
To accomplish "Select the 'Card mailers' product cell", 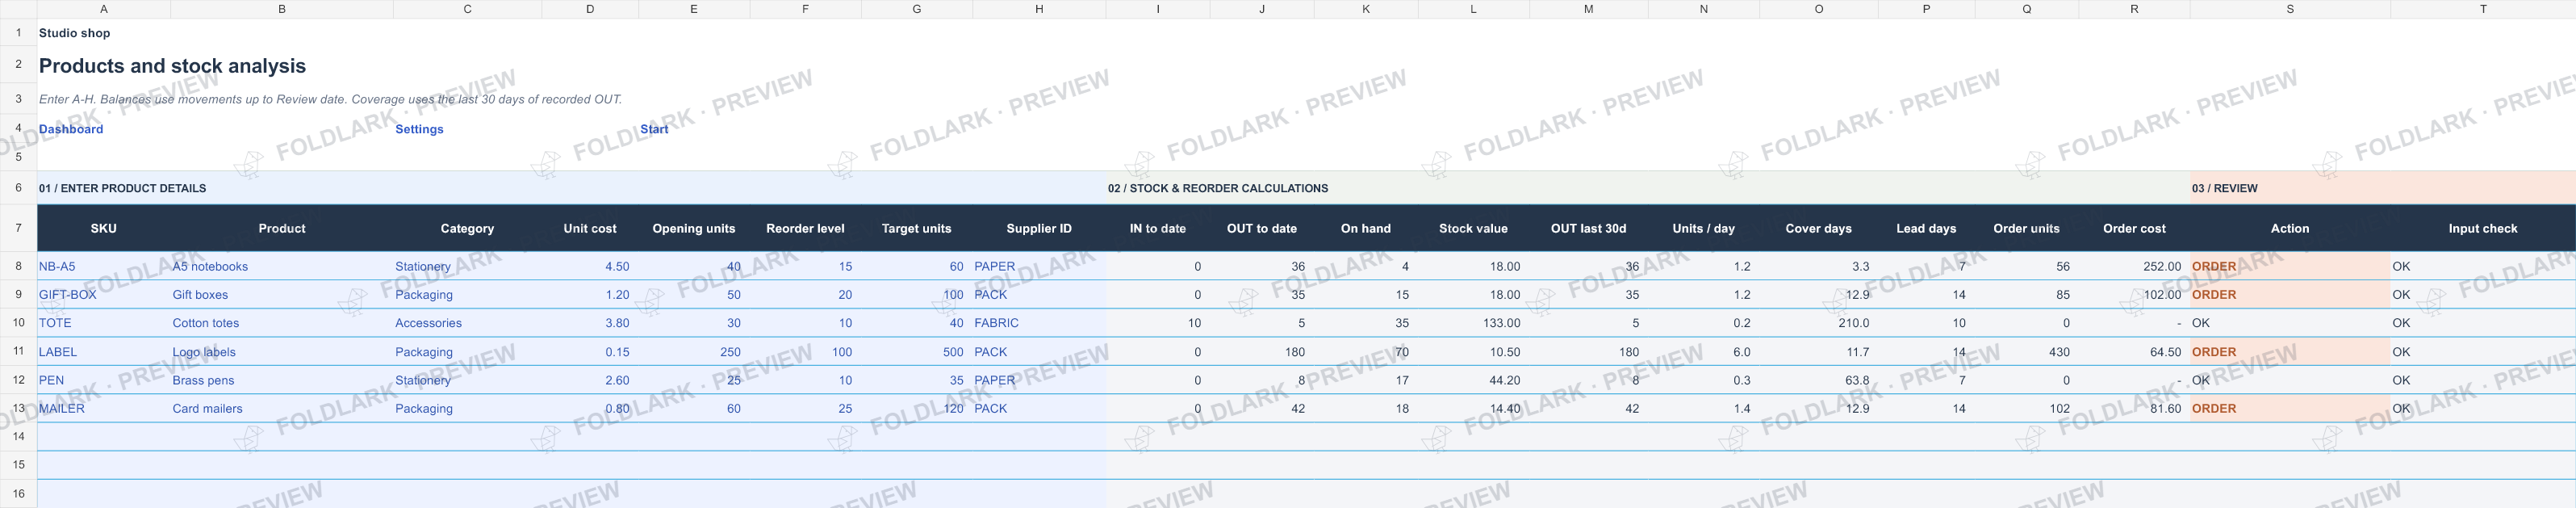I will 282,408.
